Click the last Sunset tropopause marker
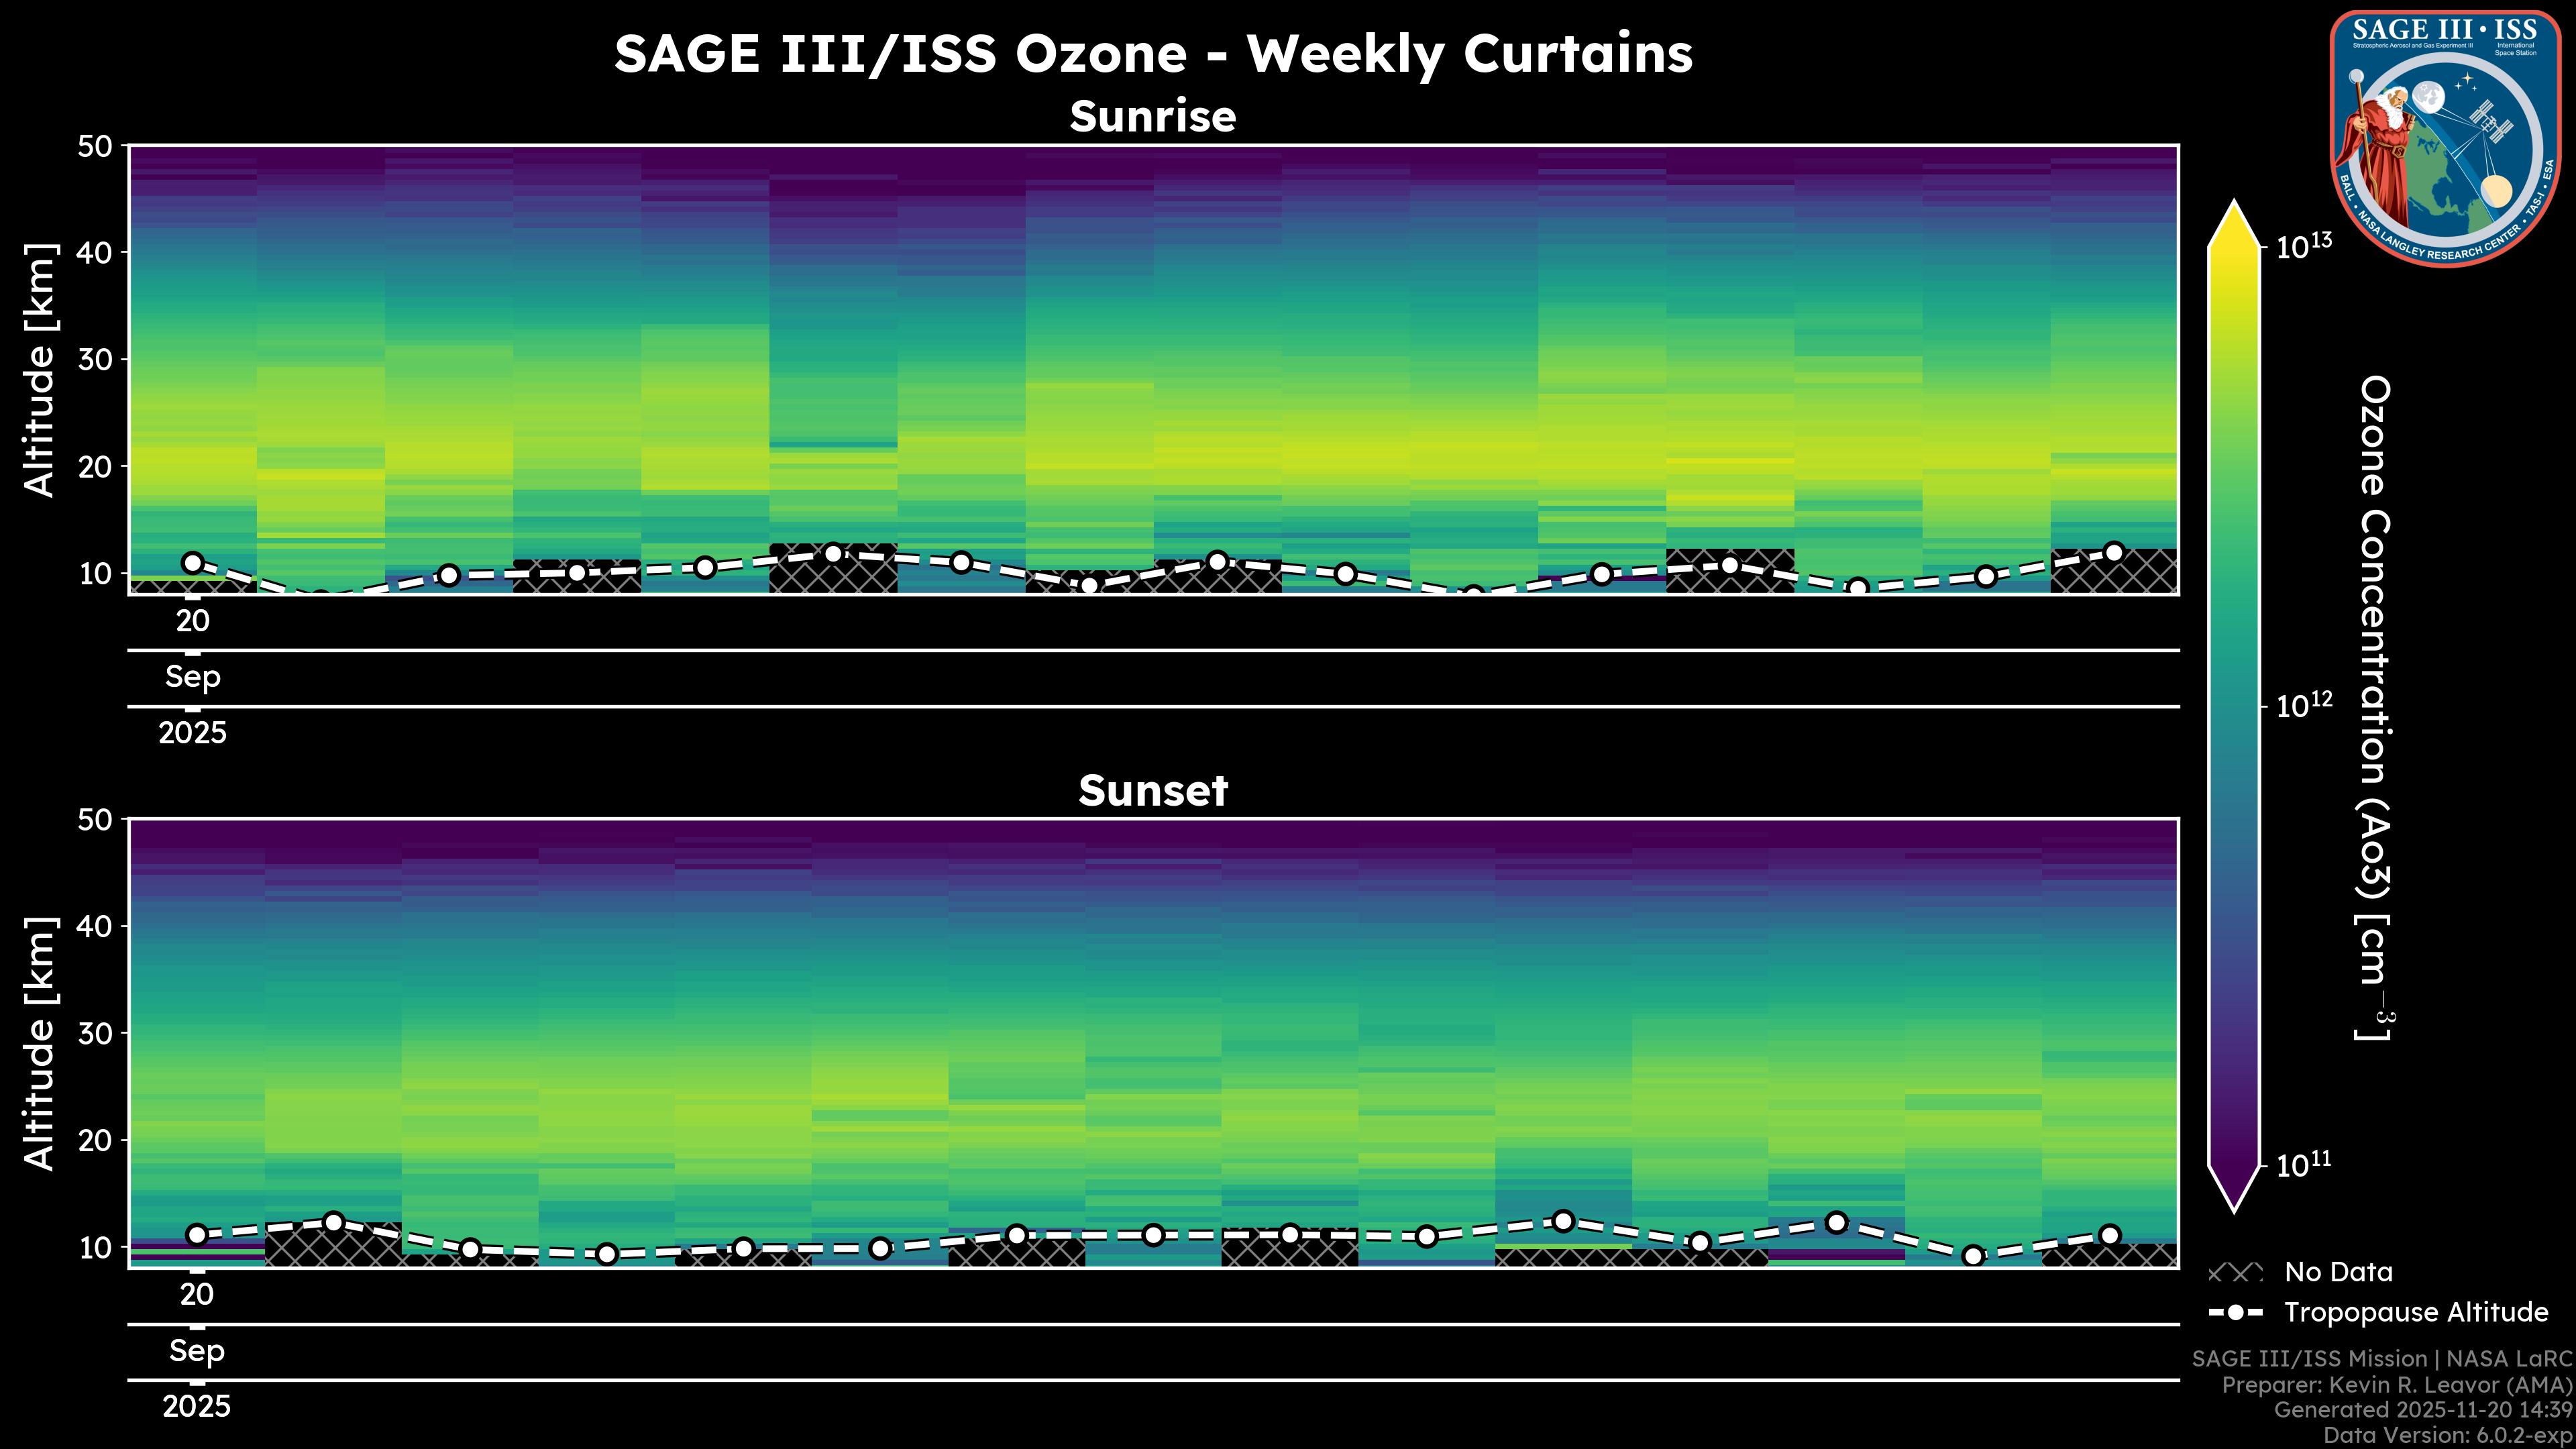This screenshot has height=1449, width=2576. (2110, 1235)
